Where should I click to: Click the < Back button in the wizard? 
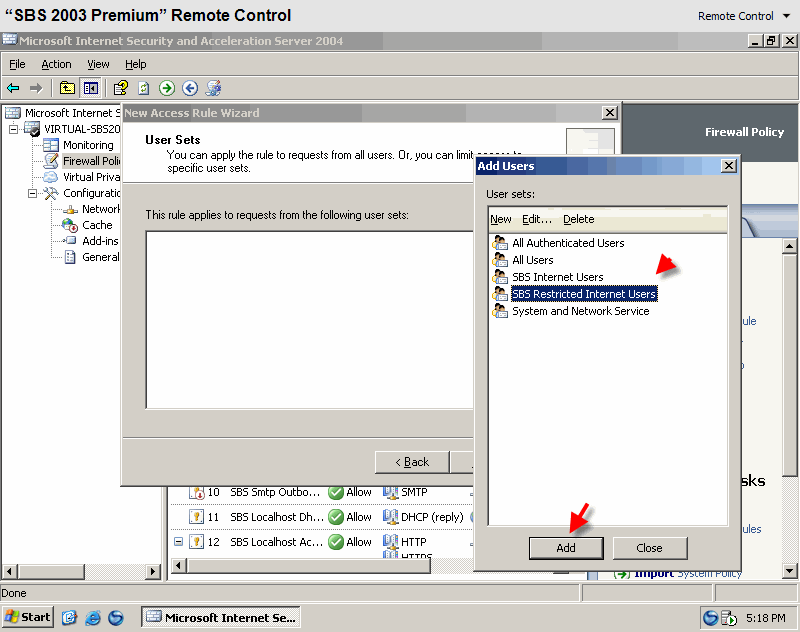point(412,462)
